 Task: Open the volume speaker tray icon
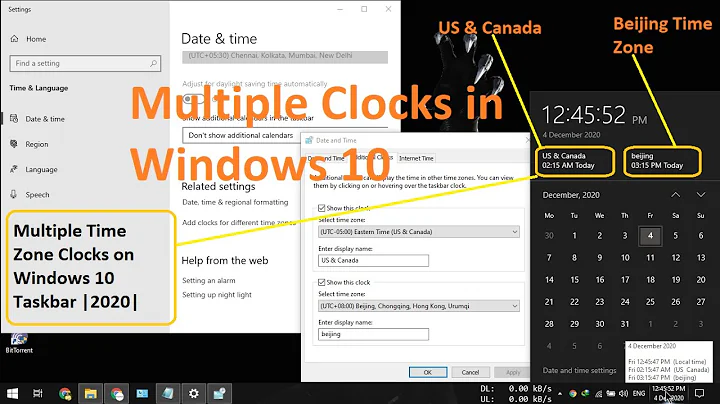pyautogui.click(x=624, y=393)
